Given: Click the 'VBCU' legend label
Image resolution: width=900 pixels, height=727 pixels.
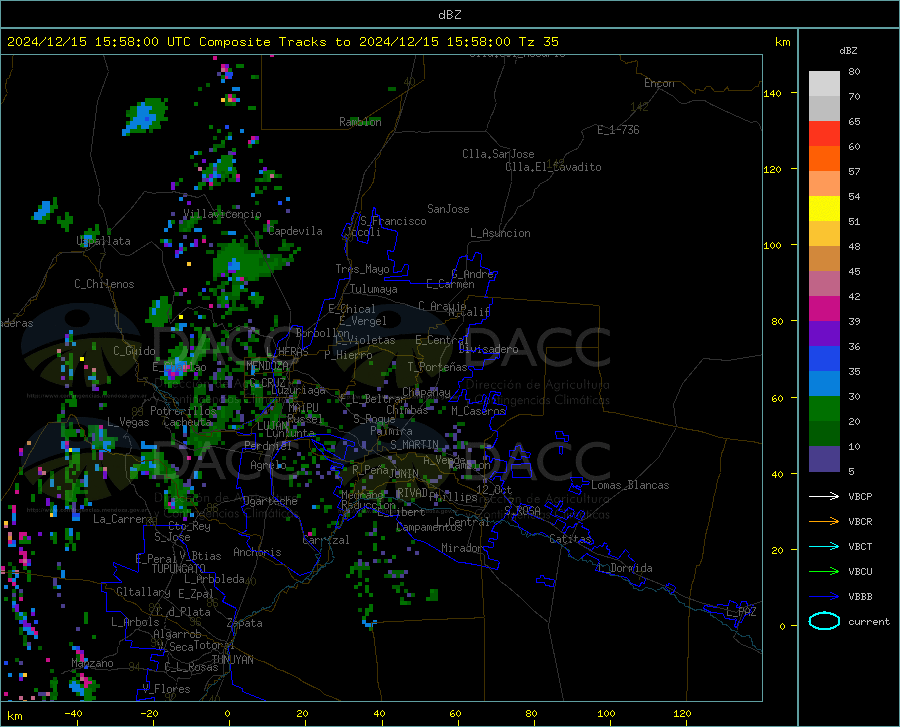Looking at the screenshot, I should click(860, 572).
